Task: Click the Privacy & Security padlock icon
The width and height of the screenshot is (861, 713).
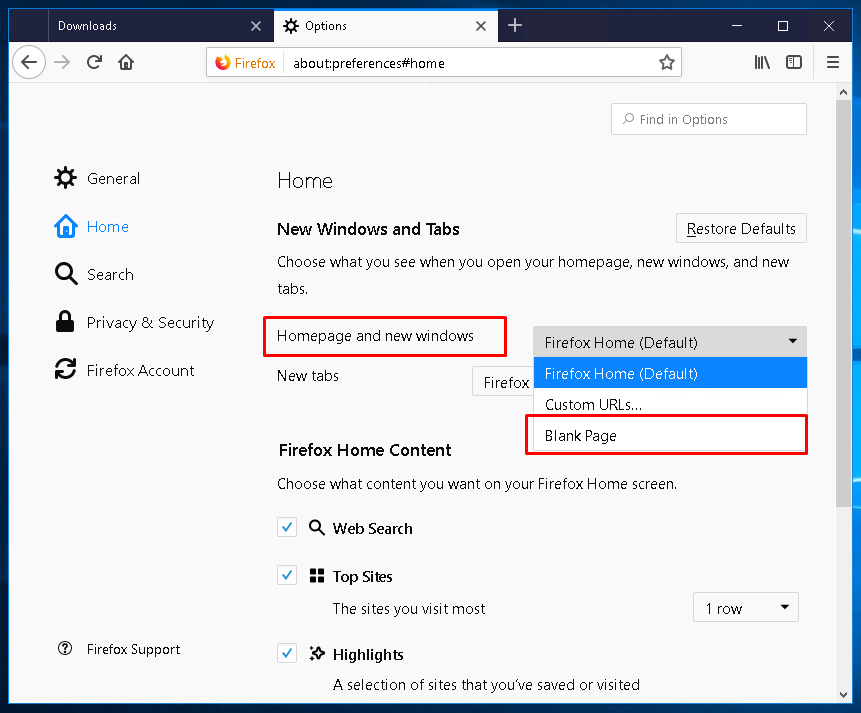Action: tap(65, 321)
